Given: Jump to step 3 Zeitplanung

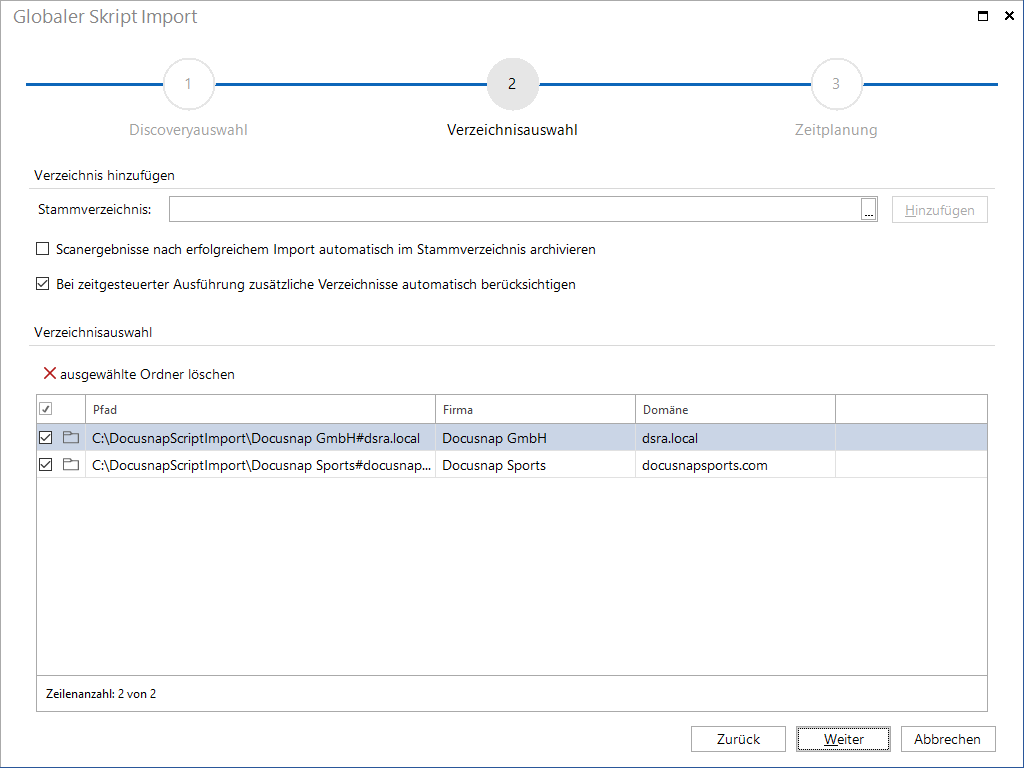Looking at the screenshot, I should coord(836,84).
